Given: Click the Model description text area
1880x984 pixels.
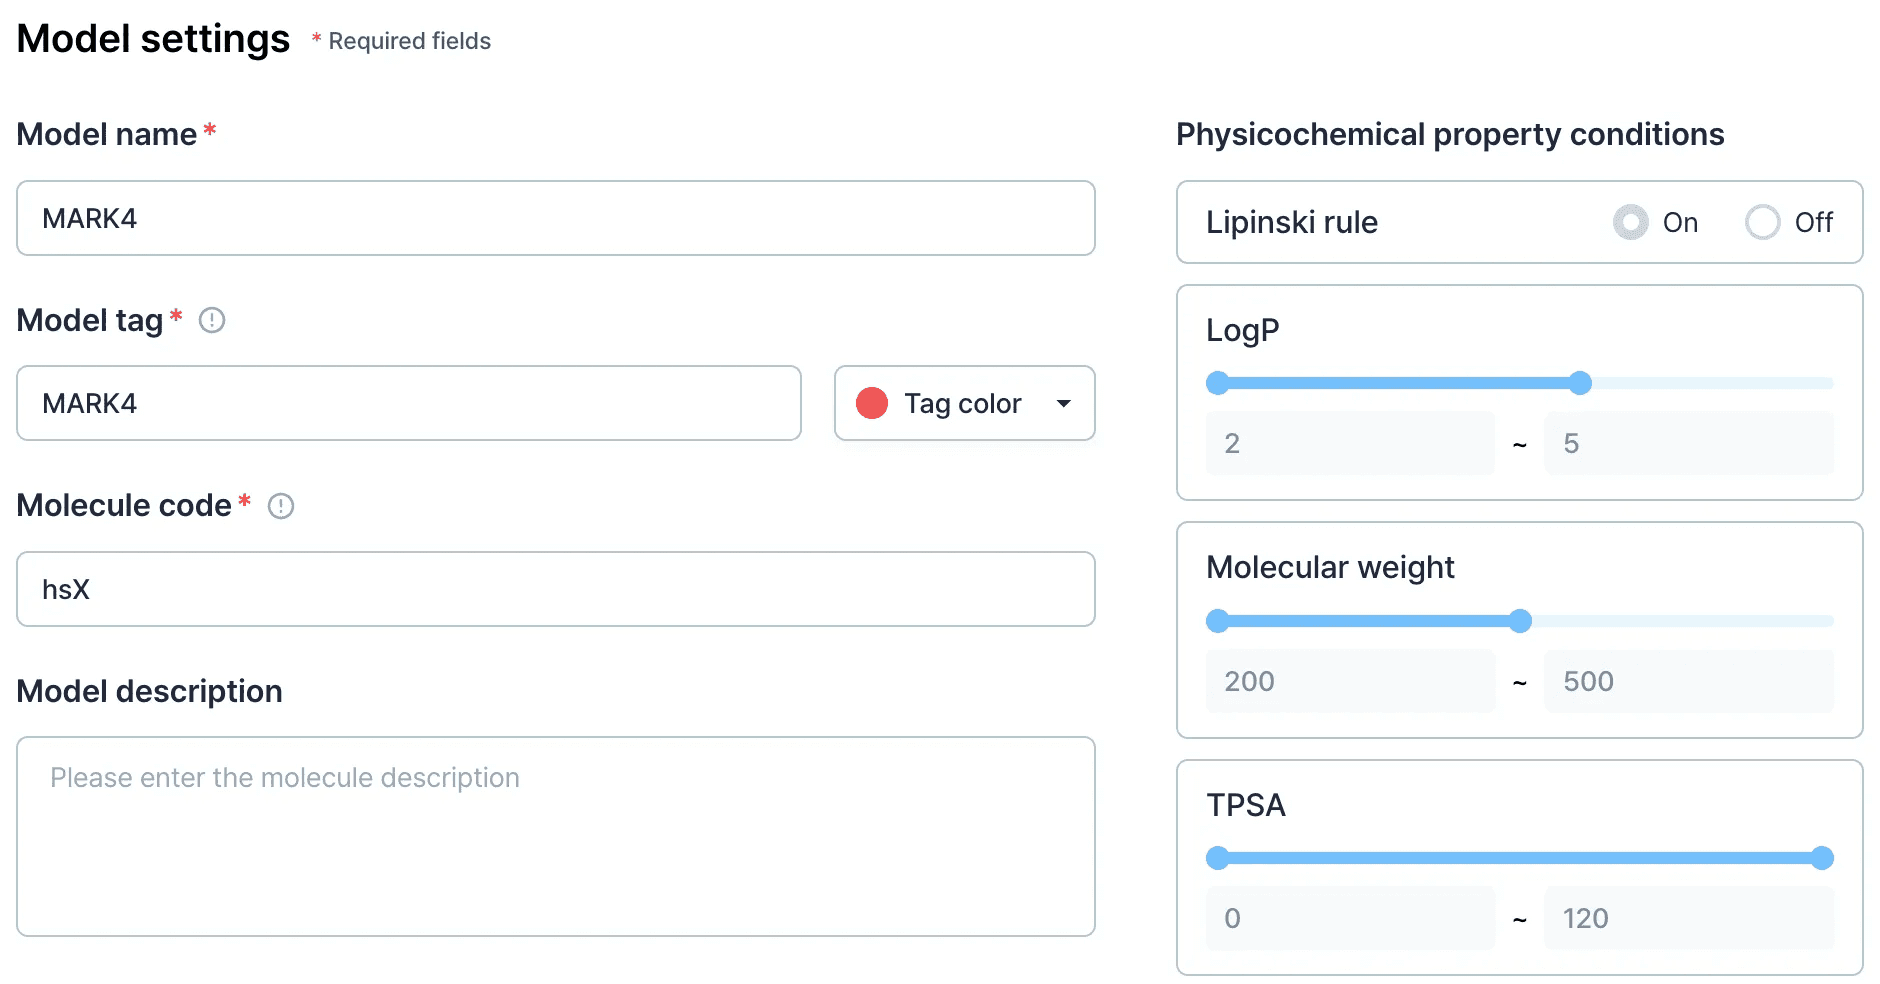Looking at the screenshot, I should [556, 836].
